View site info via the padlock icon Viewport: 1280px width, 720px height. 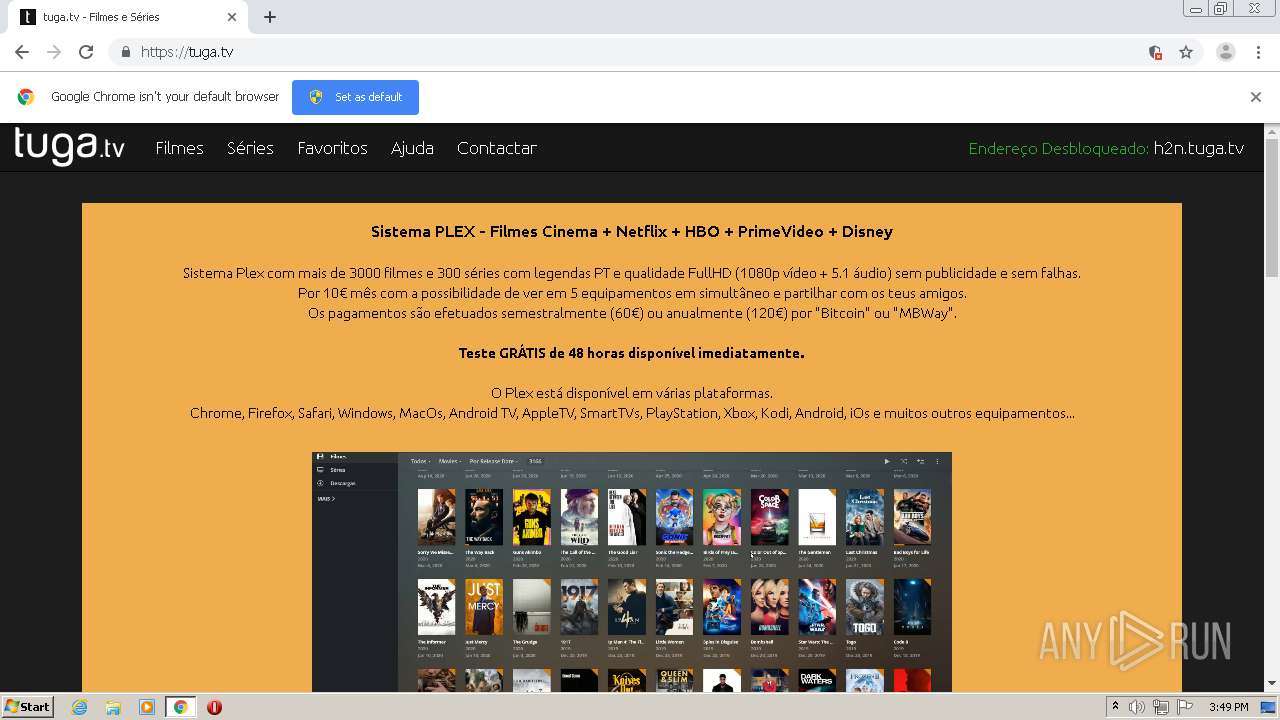coord(125,52)
